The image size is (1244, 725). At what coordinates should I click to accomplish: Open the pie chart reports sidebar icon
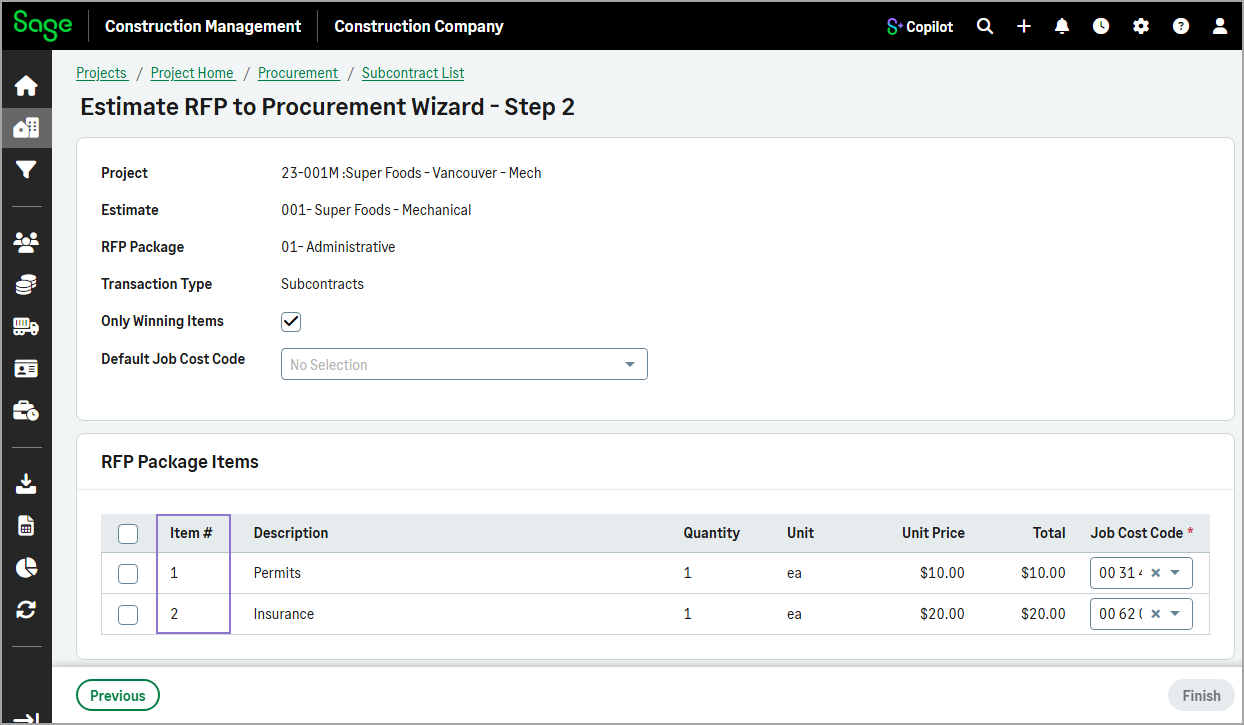tap(26, 567)
